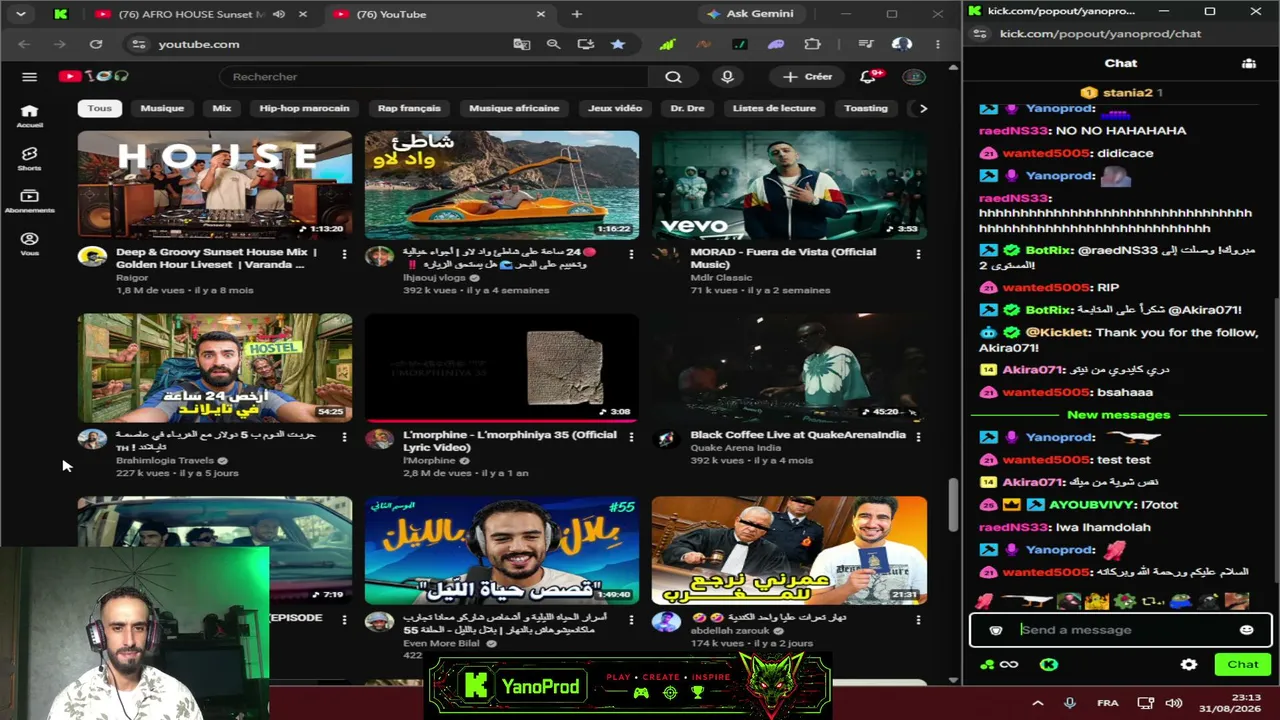Select the Listes de lecture chip
Viewport: 1280px width, 720px height.
tap(774, 108)
